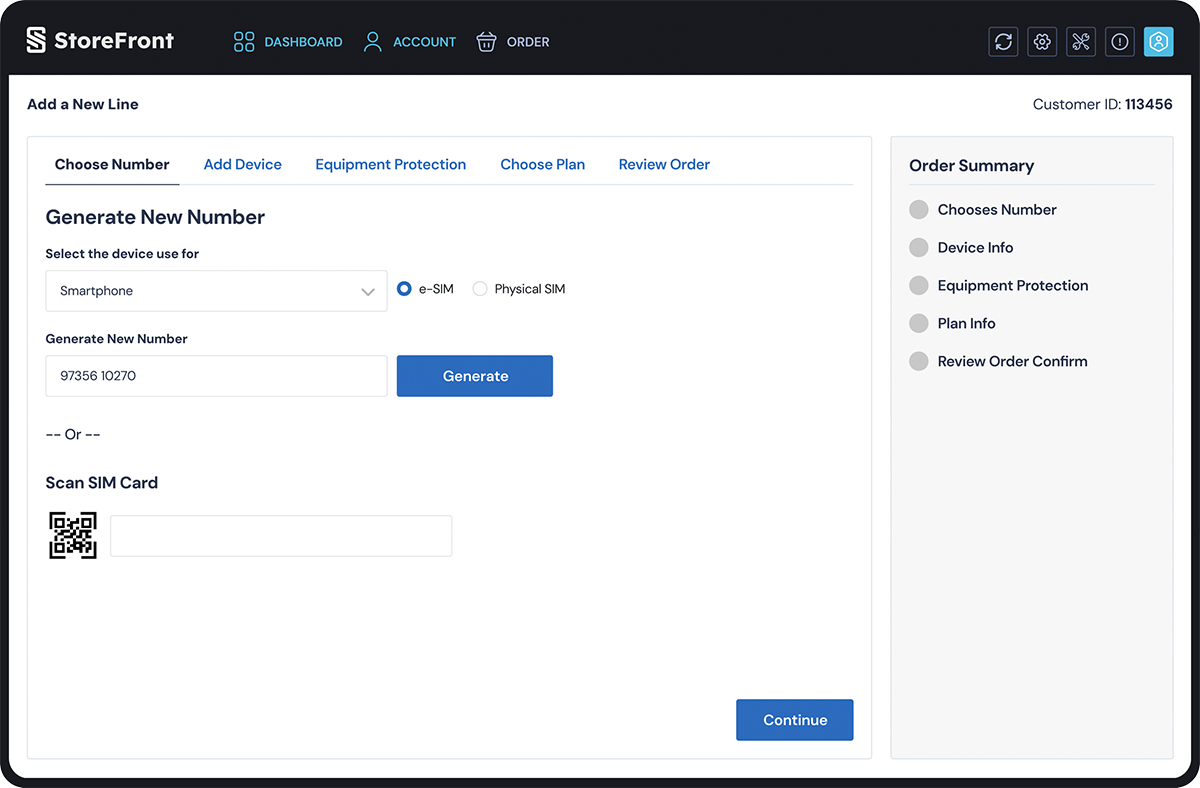Click the Scan SIM Card input field
The image size is (1200, 788).
[281, 536]
